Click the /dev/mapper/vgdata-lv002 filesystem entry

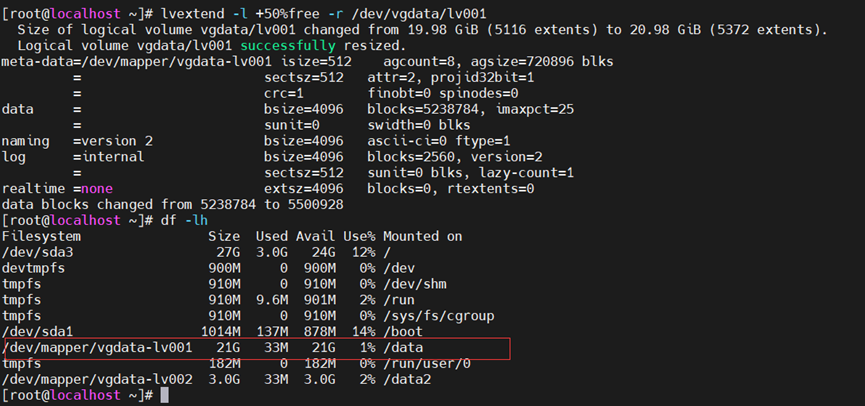click(93, 379)
